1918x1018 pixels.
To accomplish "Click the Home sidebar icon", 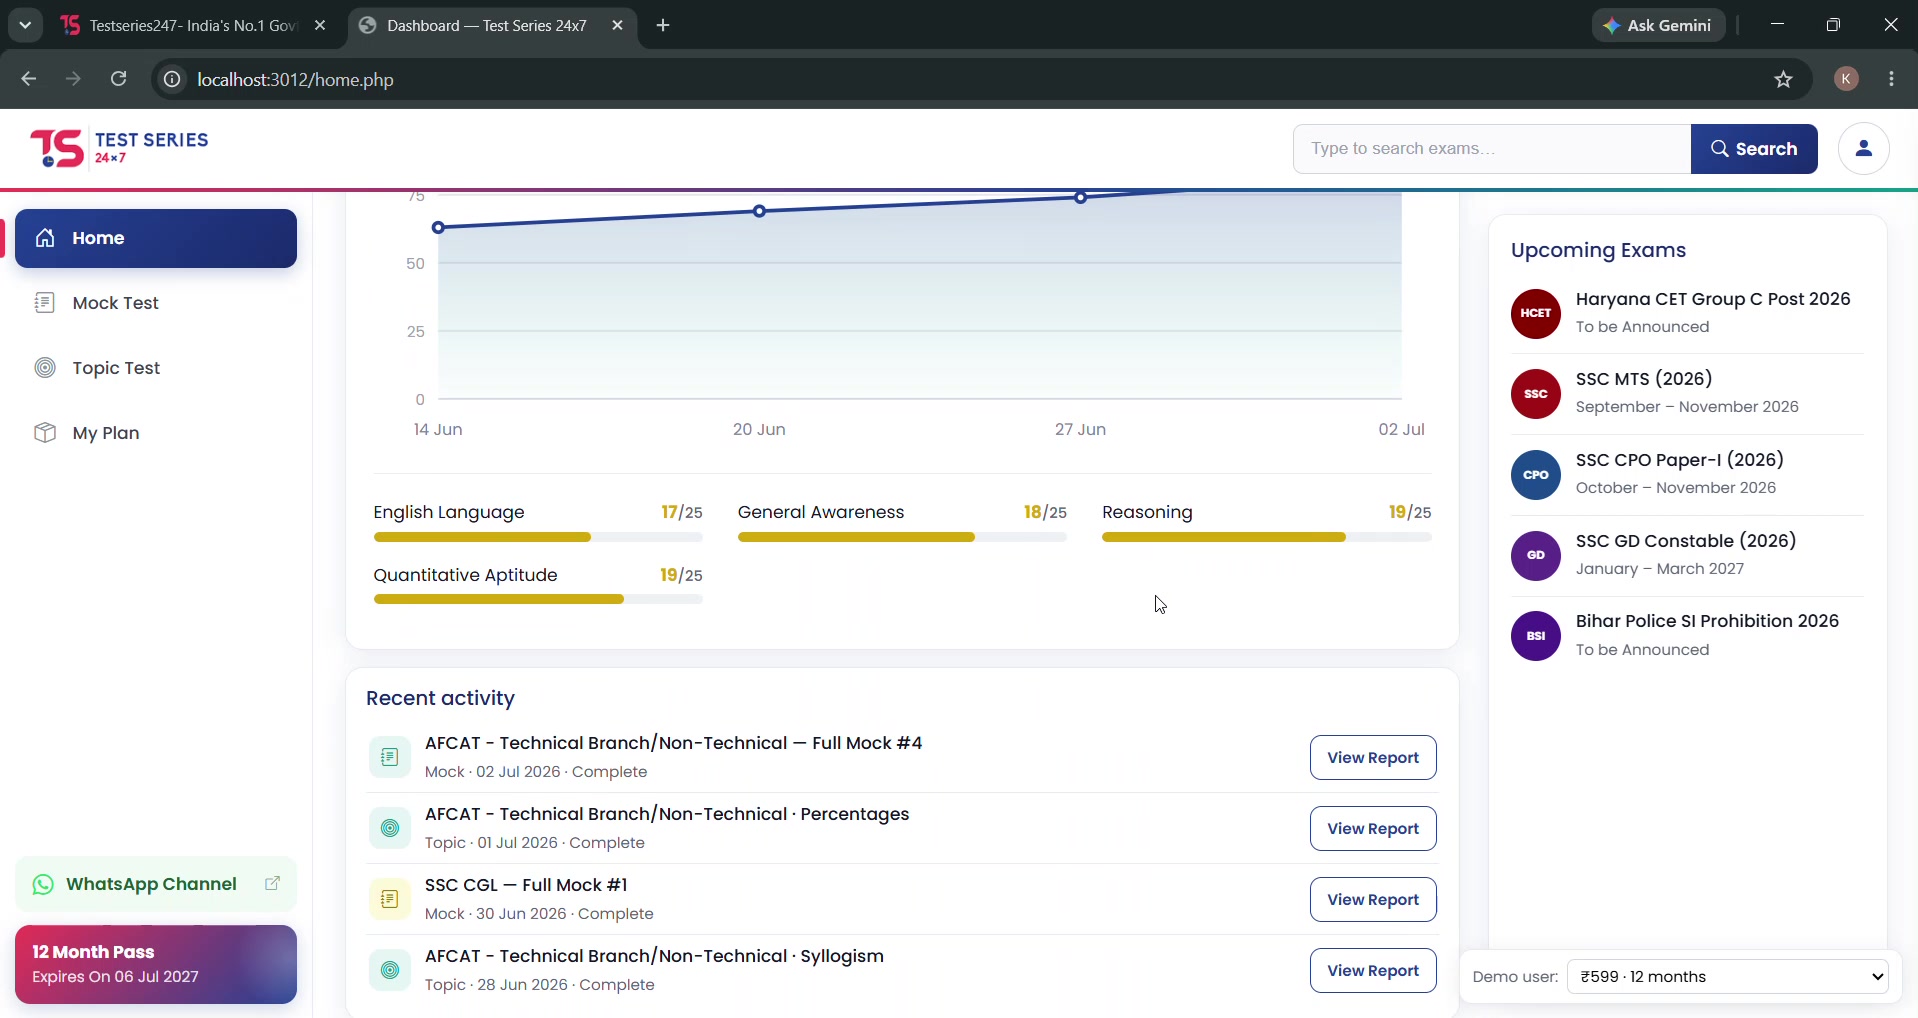I will [x=45, y=238].
